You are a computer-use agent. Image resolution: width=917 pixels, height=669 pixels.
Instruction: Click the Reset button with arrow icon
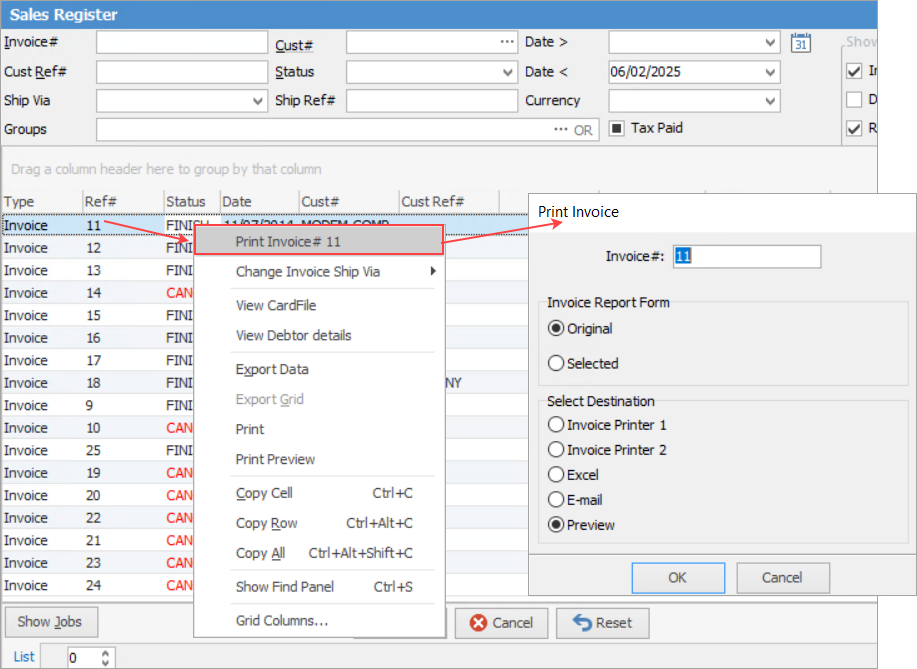click(602, 622)
